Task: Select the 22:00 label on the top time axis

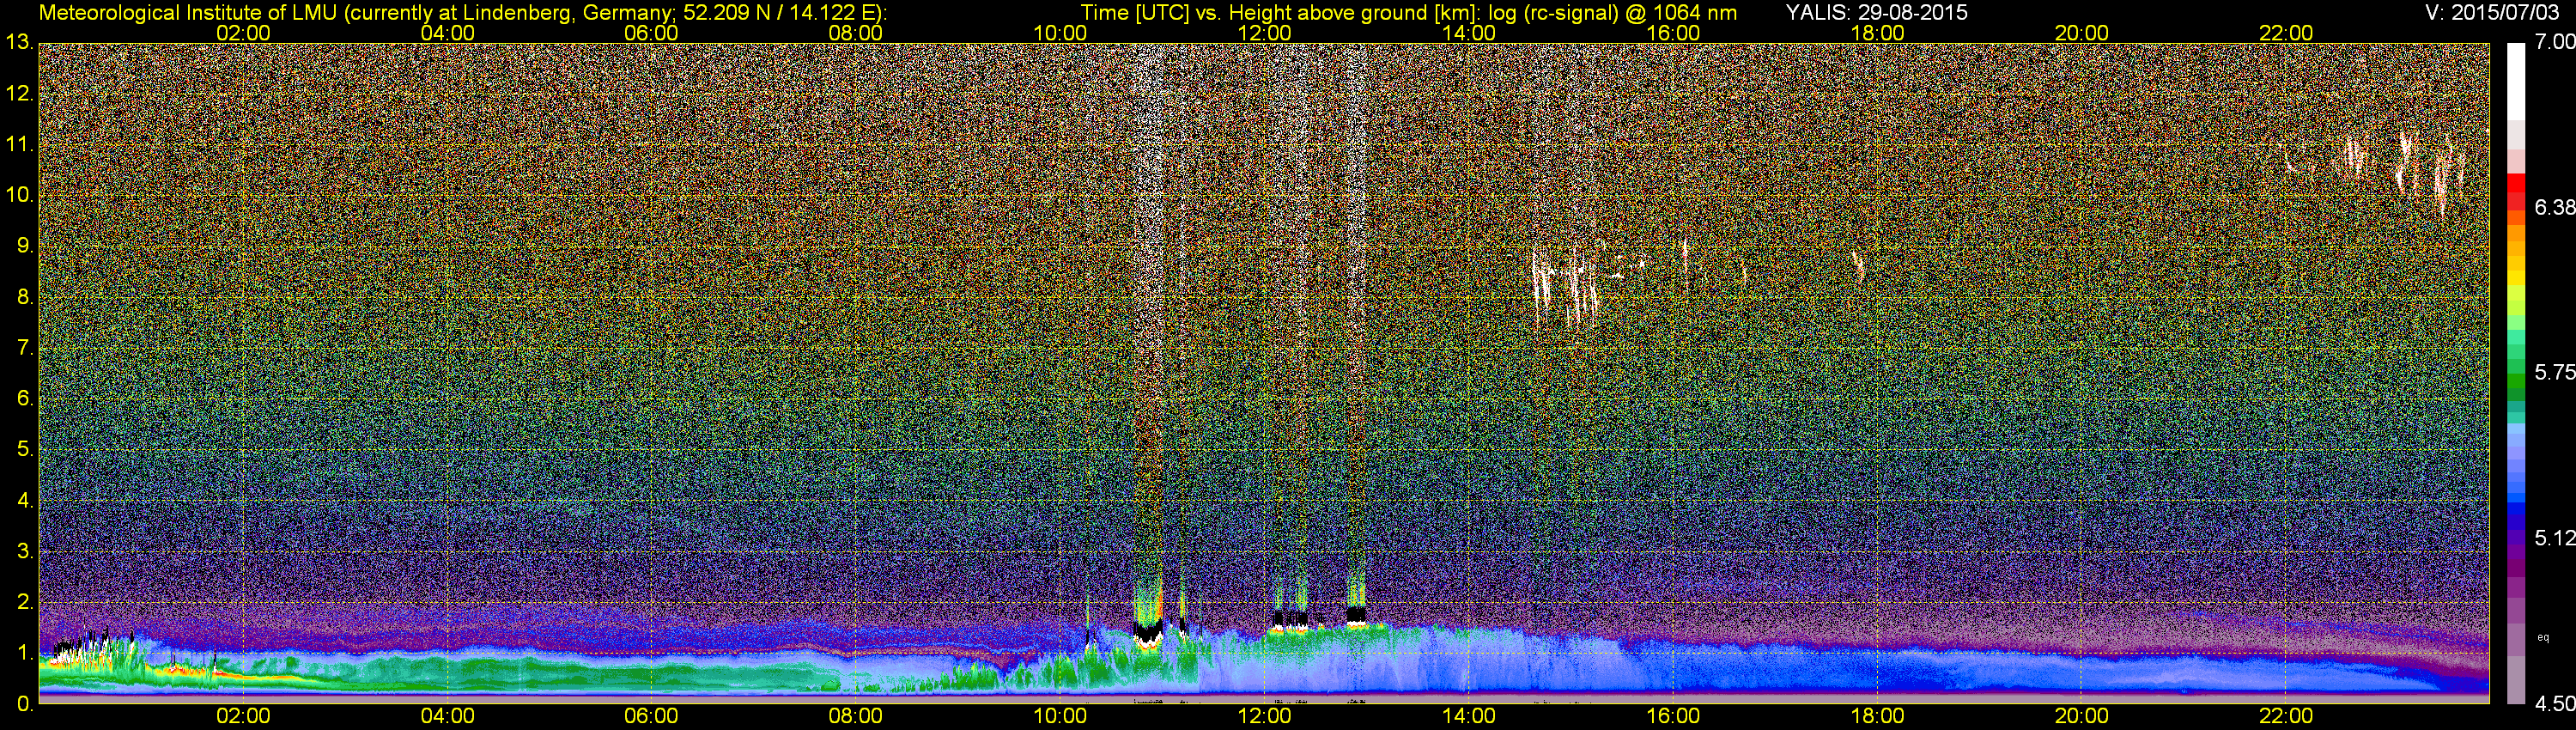Action: (x=2286, y=33)
